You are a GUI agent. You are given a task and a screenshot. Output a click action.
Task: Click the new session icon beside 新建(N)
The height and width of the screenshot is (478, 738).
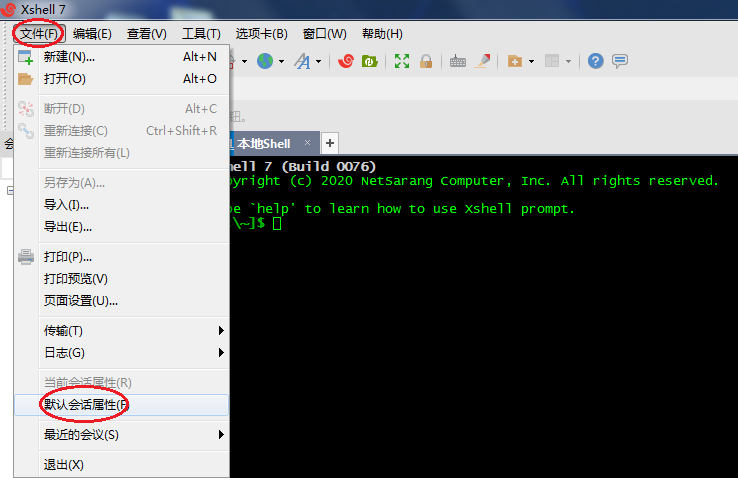tap(25, 57)
